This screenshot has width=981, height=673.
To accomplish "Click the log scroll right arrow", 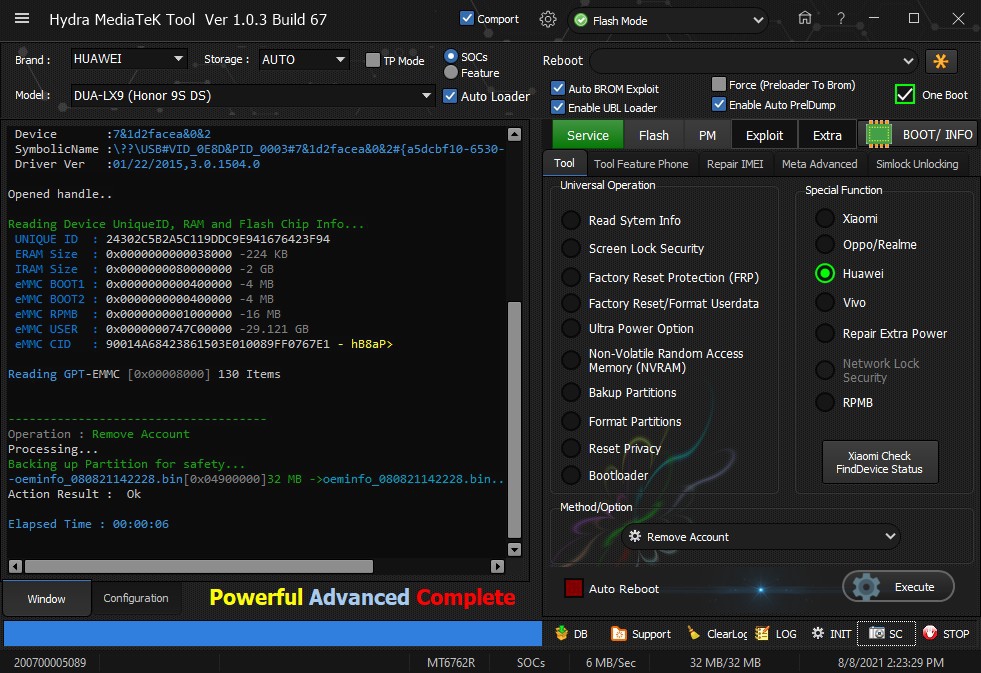I will (x=497, y=566).
